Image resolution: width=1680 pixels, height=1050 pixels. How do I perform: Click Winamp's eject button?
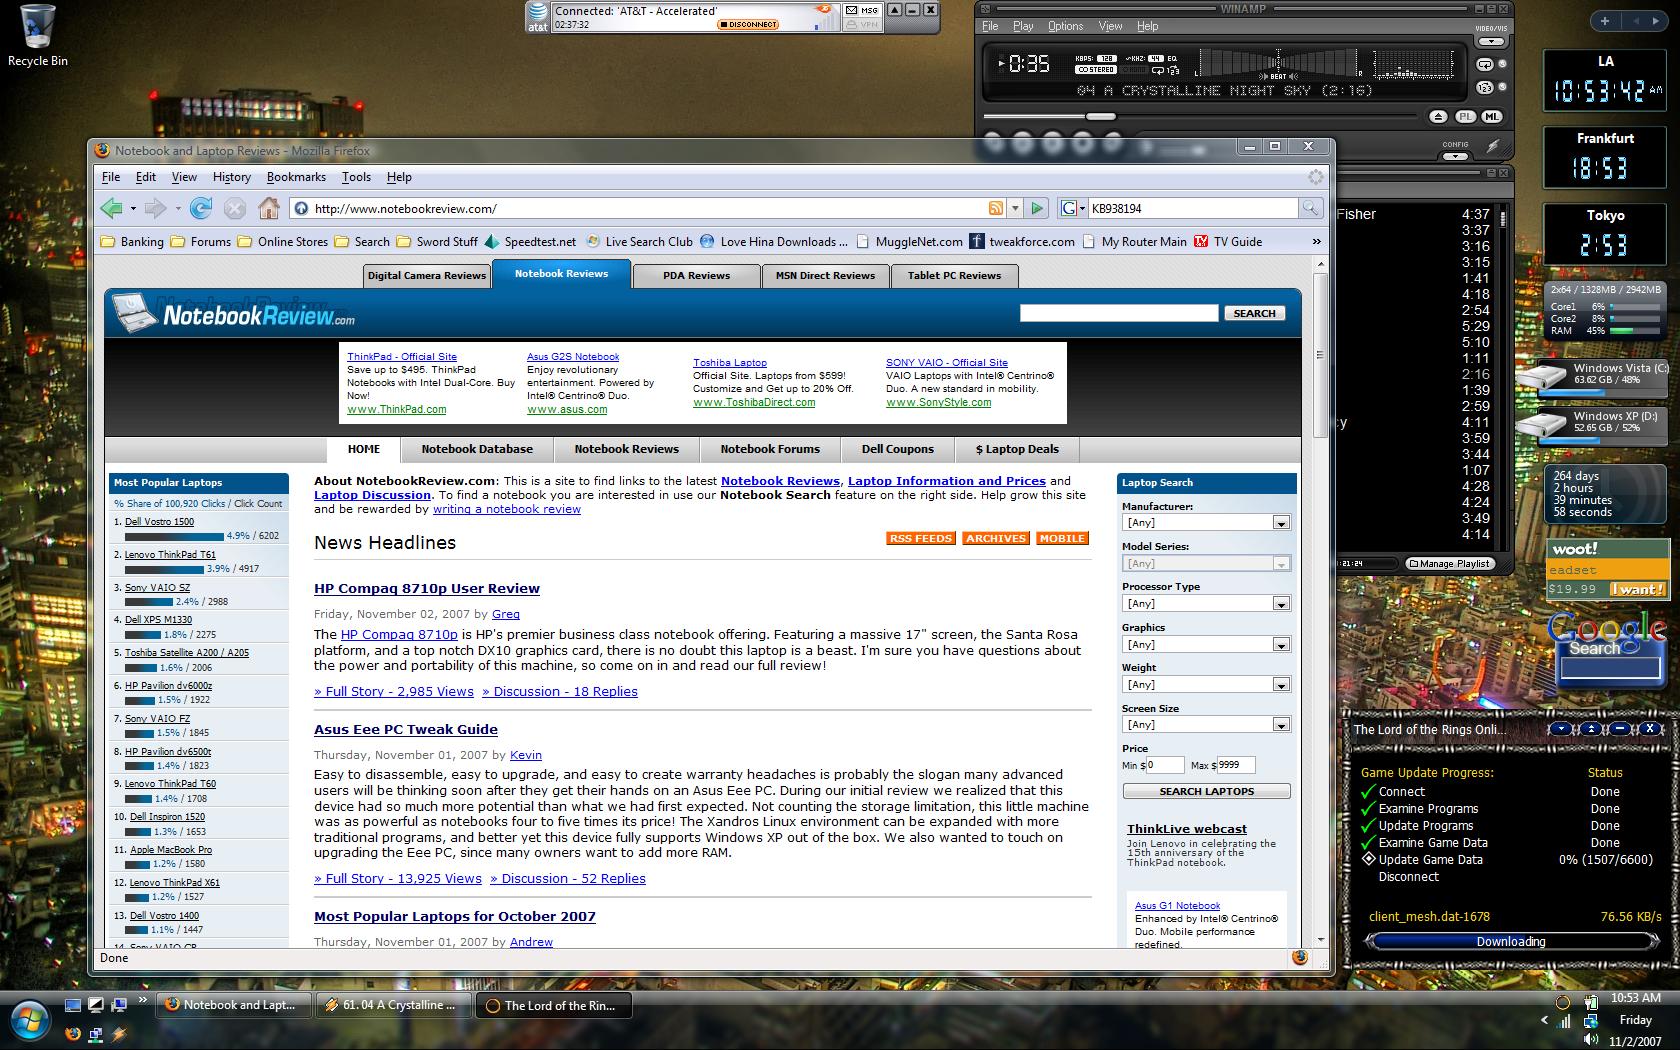point(1438,117)
